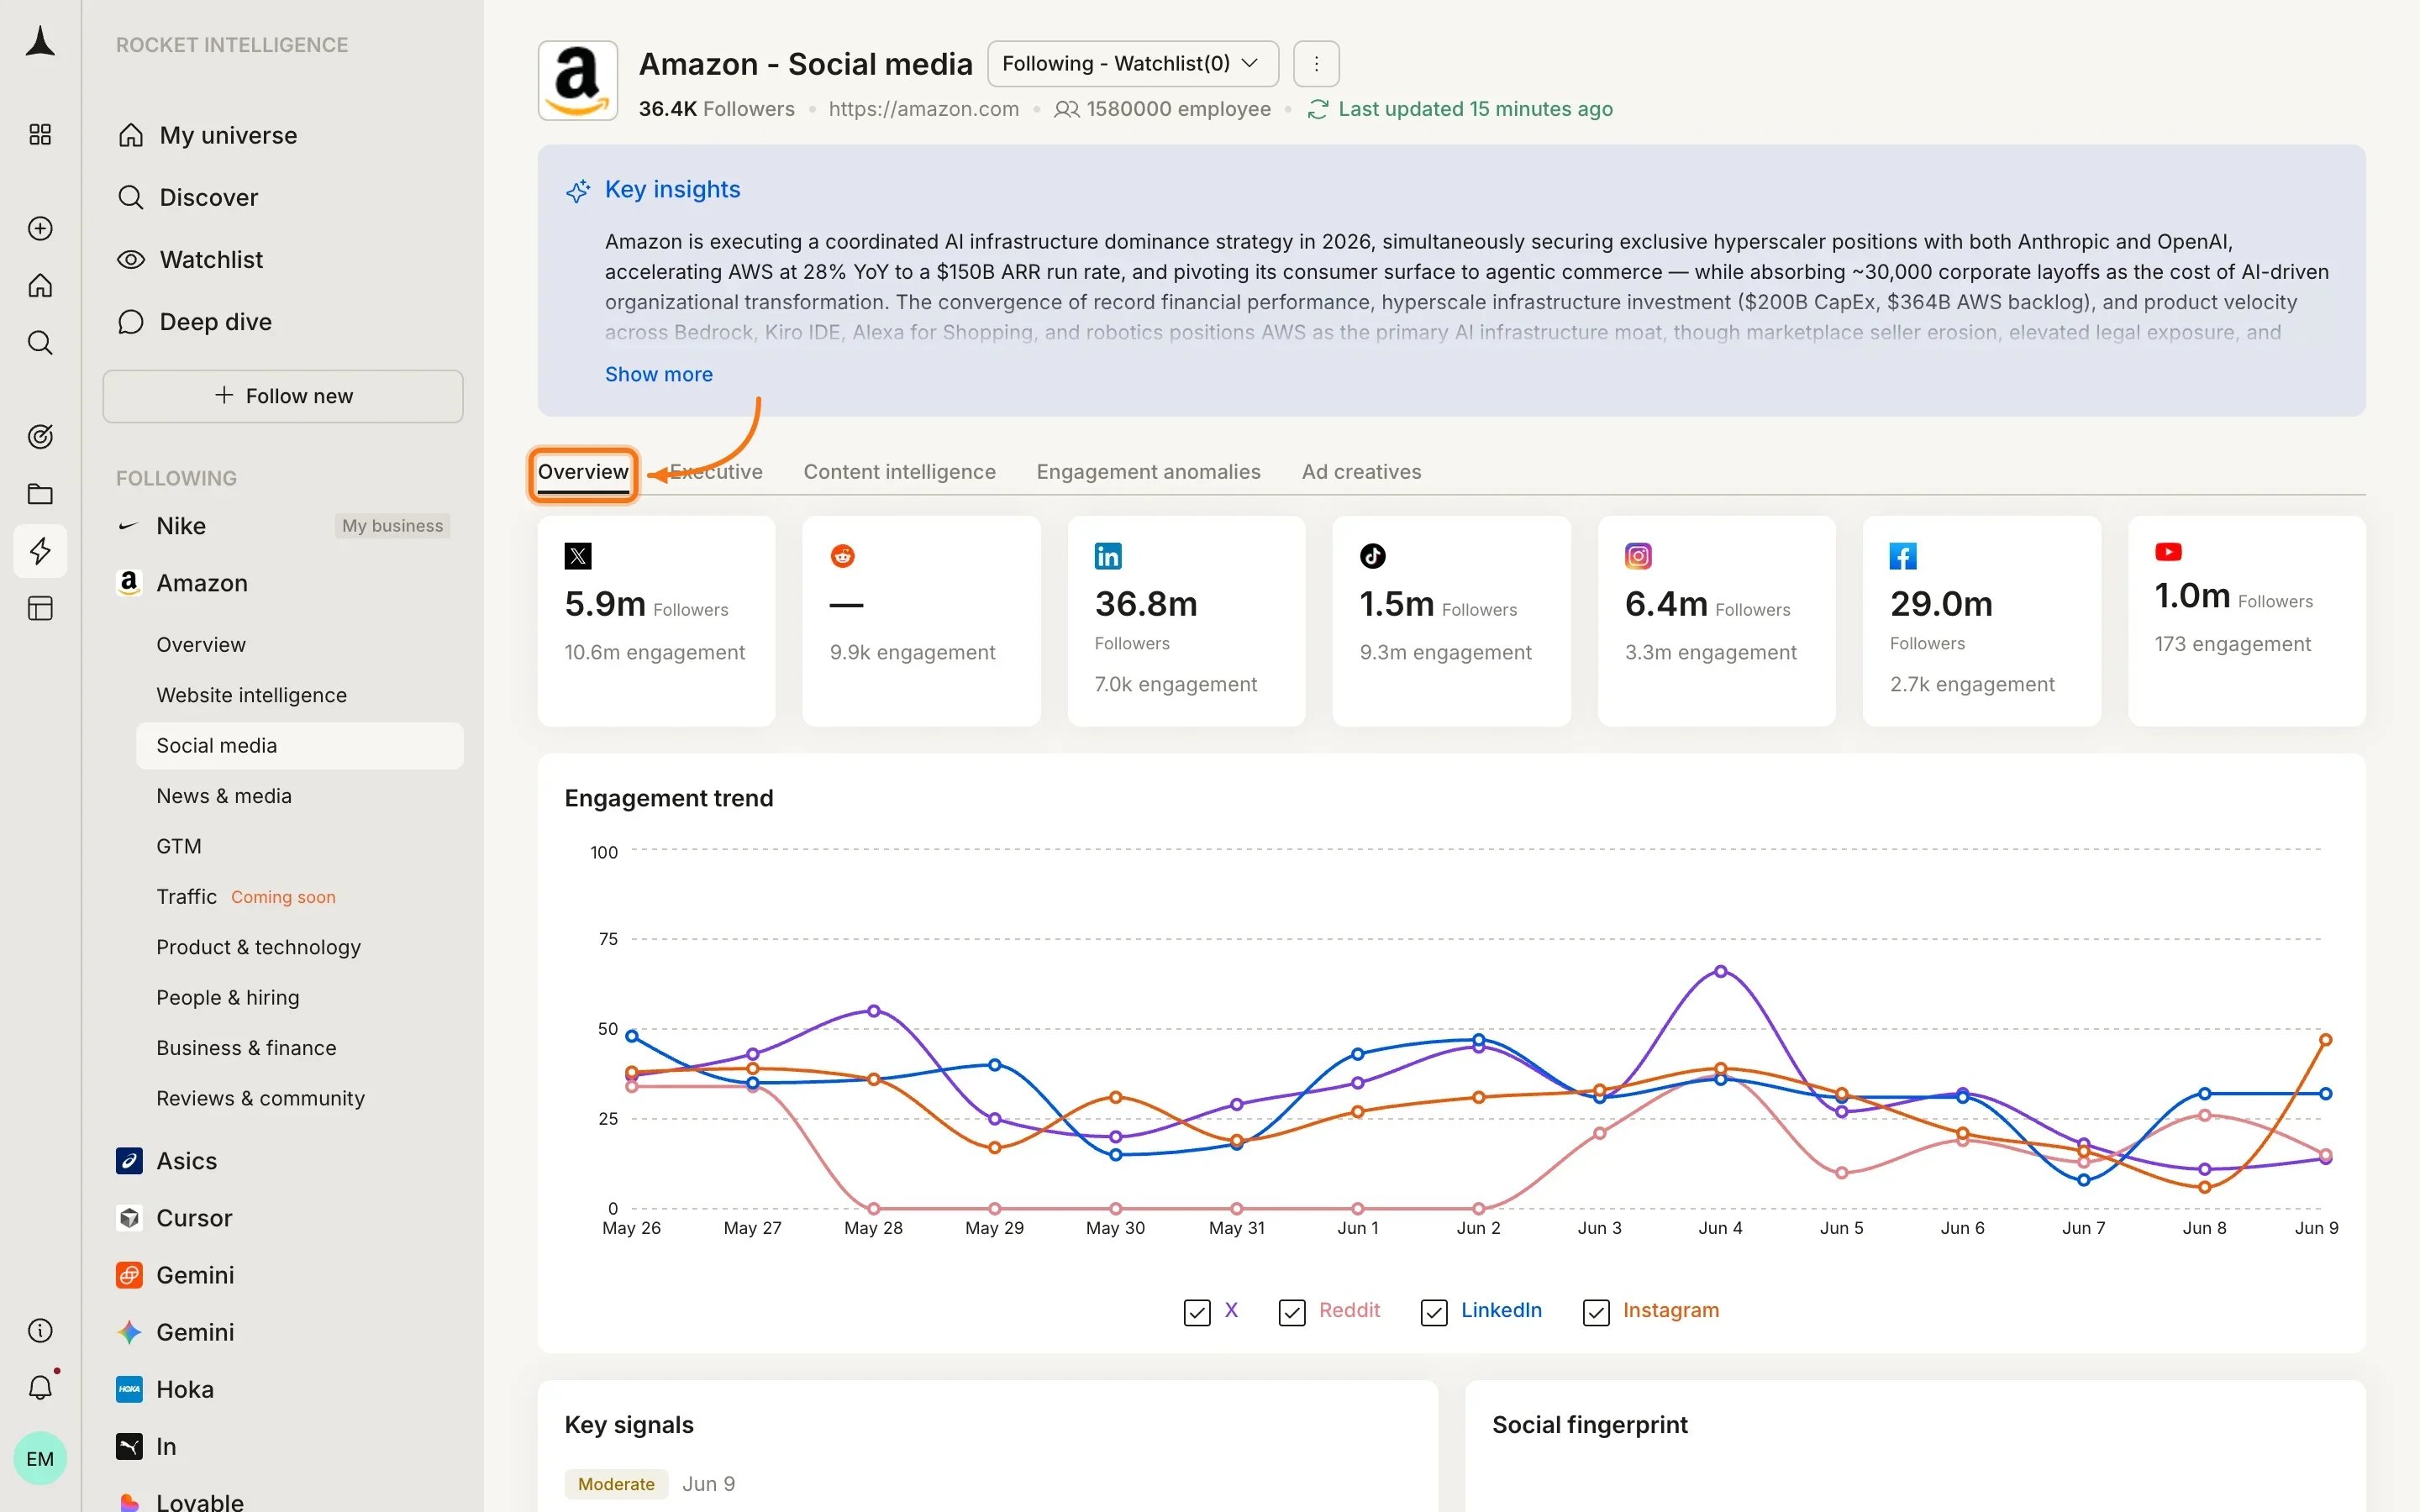The width and height of the screenshot is (2420, 1512).
Task: Open the Instagram platform card icon
Action: (1638, 556)
